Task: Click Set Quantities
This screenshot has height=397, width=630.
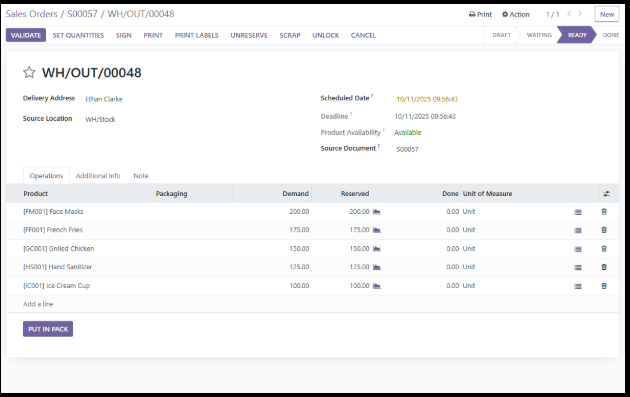Action: point(78,35)
